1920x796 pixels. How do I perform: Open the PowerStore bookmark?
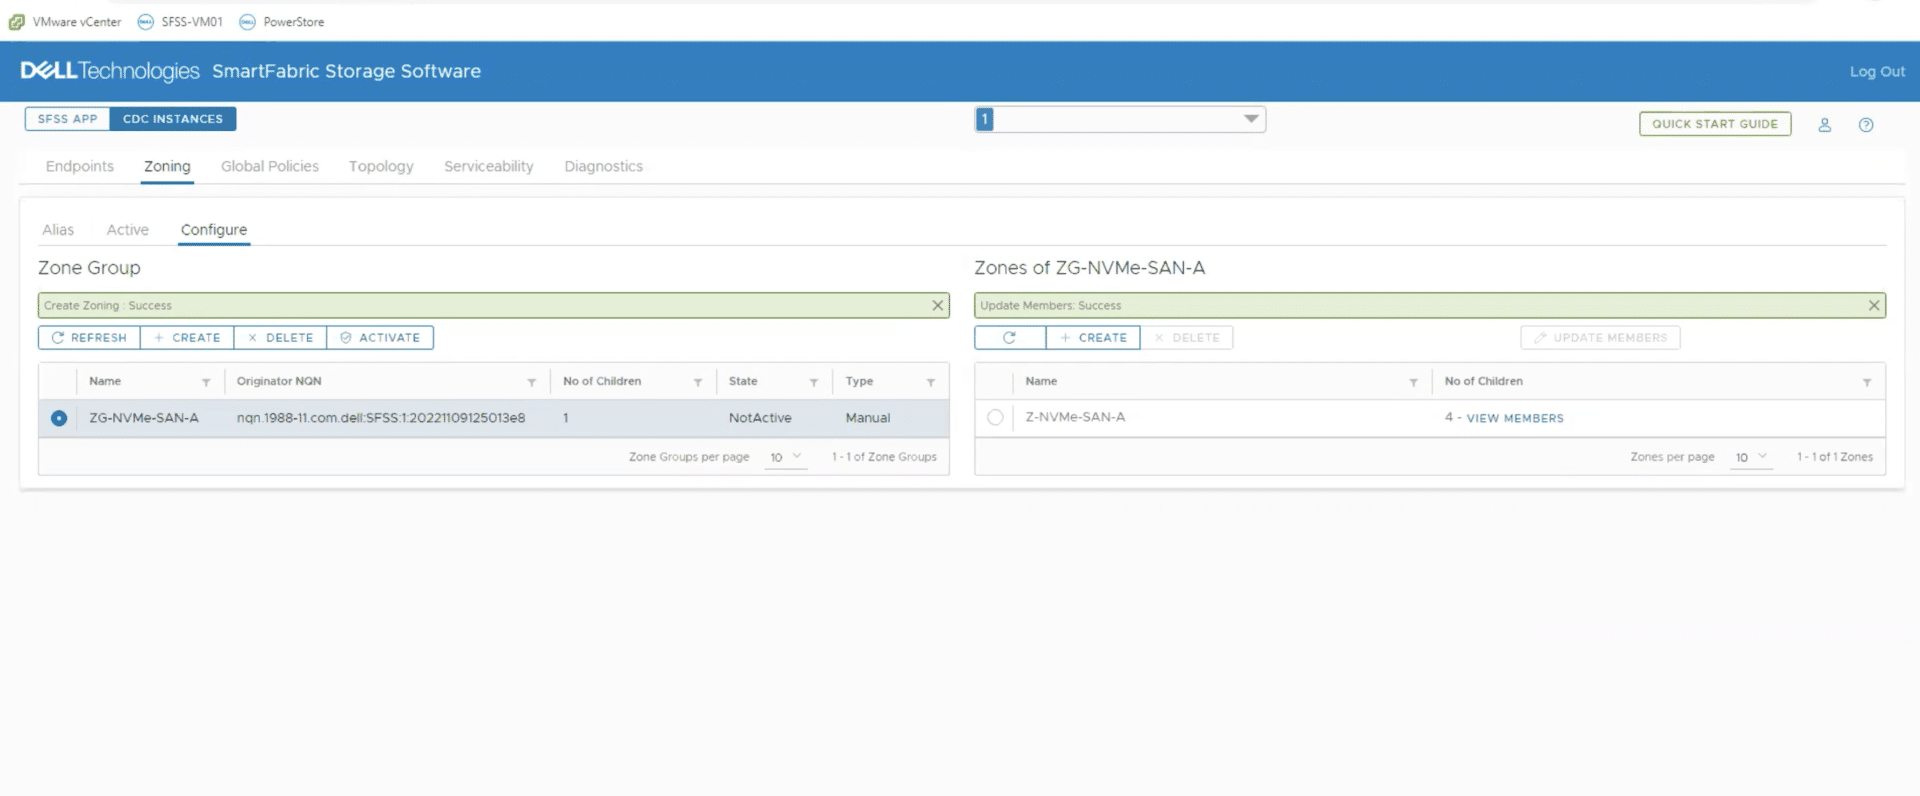tap(282, 22)
